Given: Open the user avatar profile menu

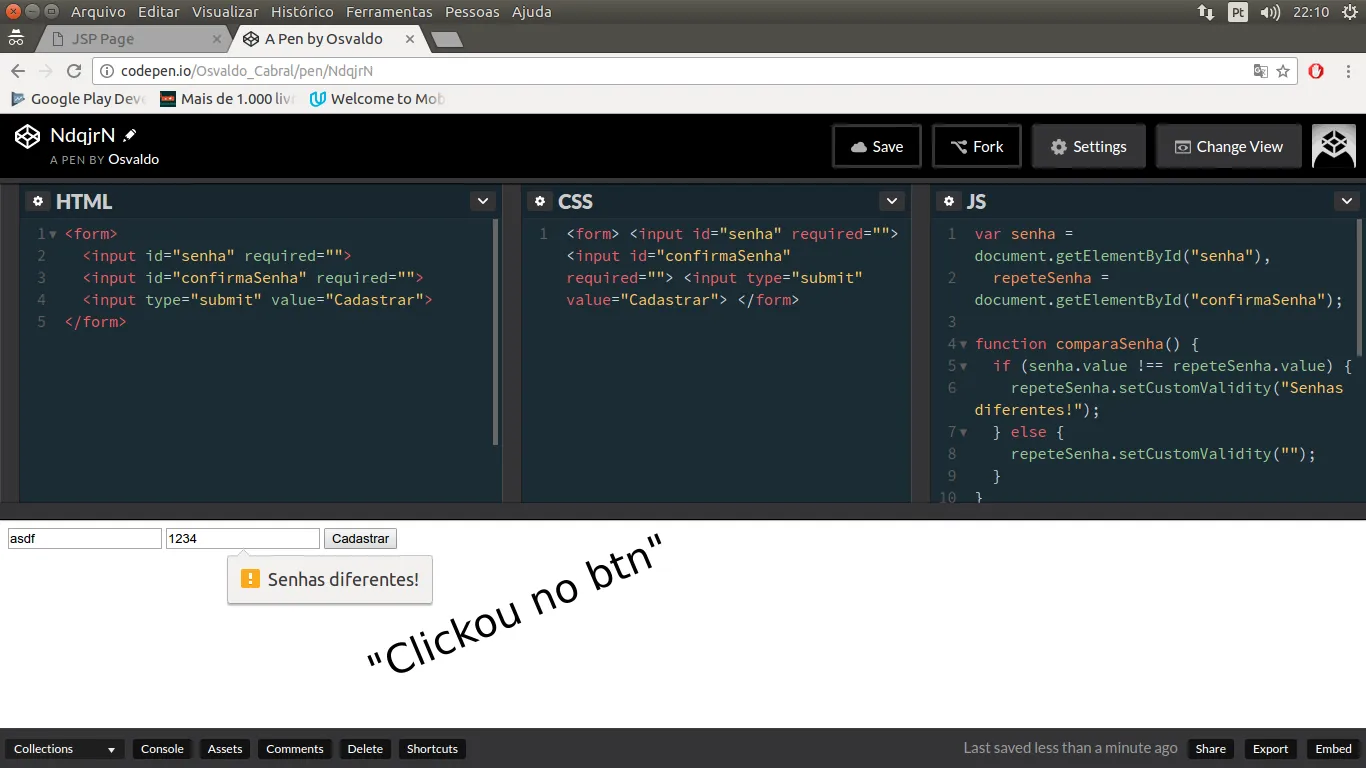Looking at the screenshot, I should pos(1333,146).
